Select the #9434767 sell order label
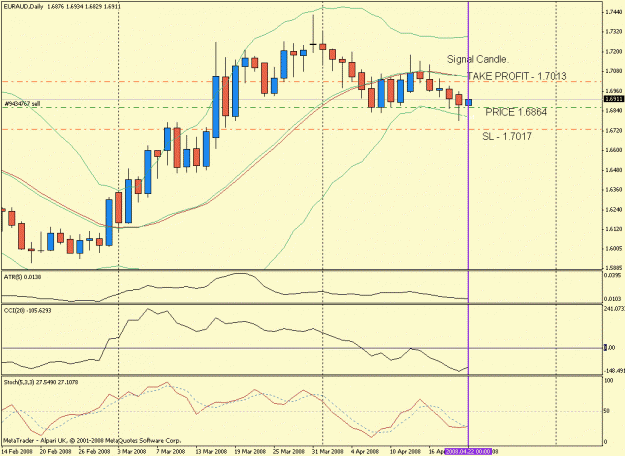Screen dimensions: 625x456 click(22, 104)
